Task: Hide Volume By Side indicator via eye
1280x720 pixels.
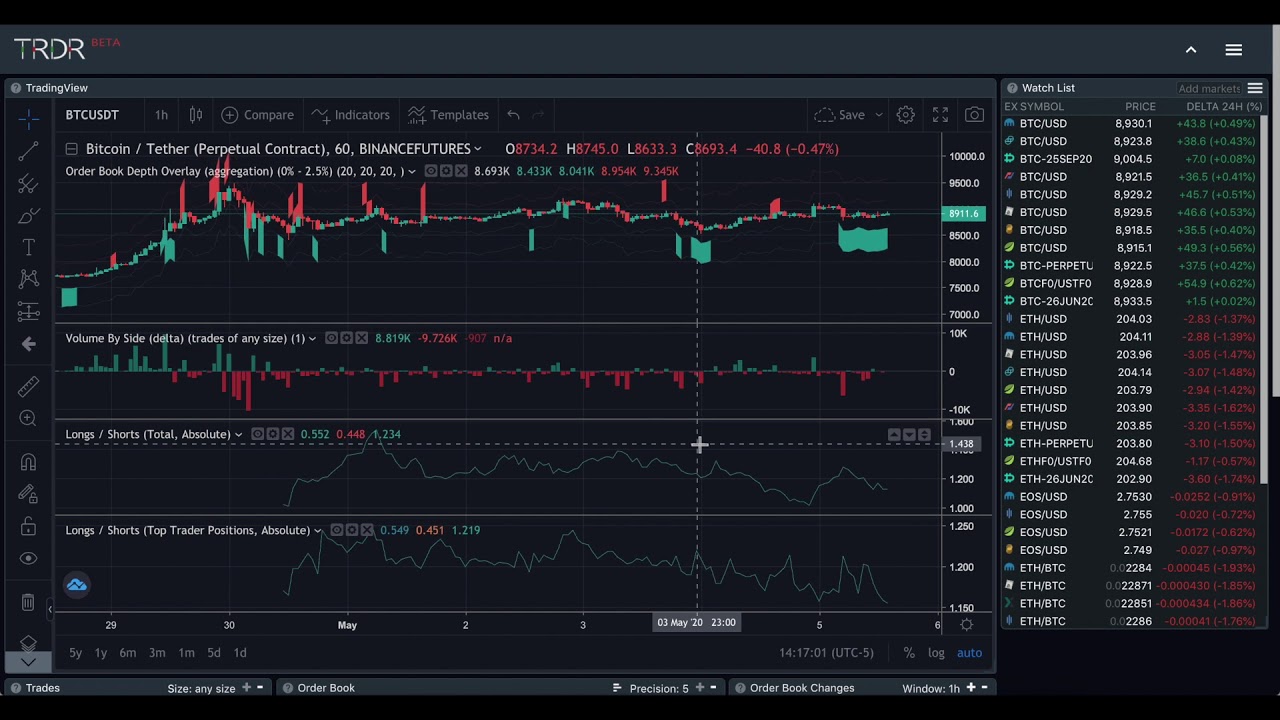Action: (x=332, y=338)
